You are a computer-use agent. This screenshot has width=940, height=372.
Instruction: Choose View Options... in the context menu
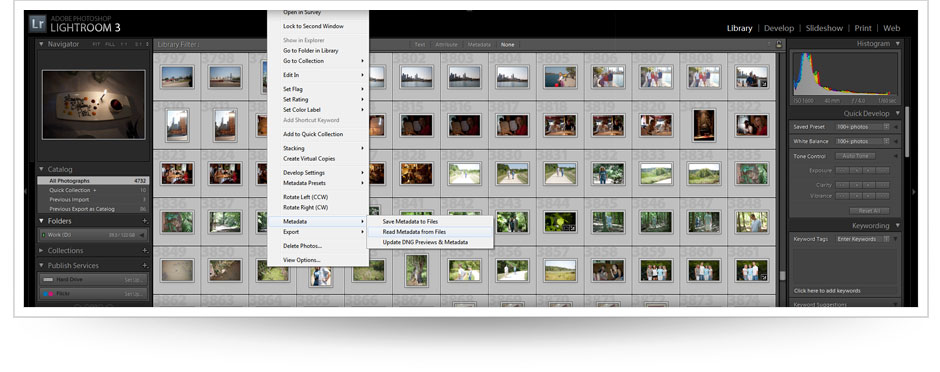pos(318,260)
